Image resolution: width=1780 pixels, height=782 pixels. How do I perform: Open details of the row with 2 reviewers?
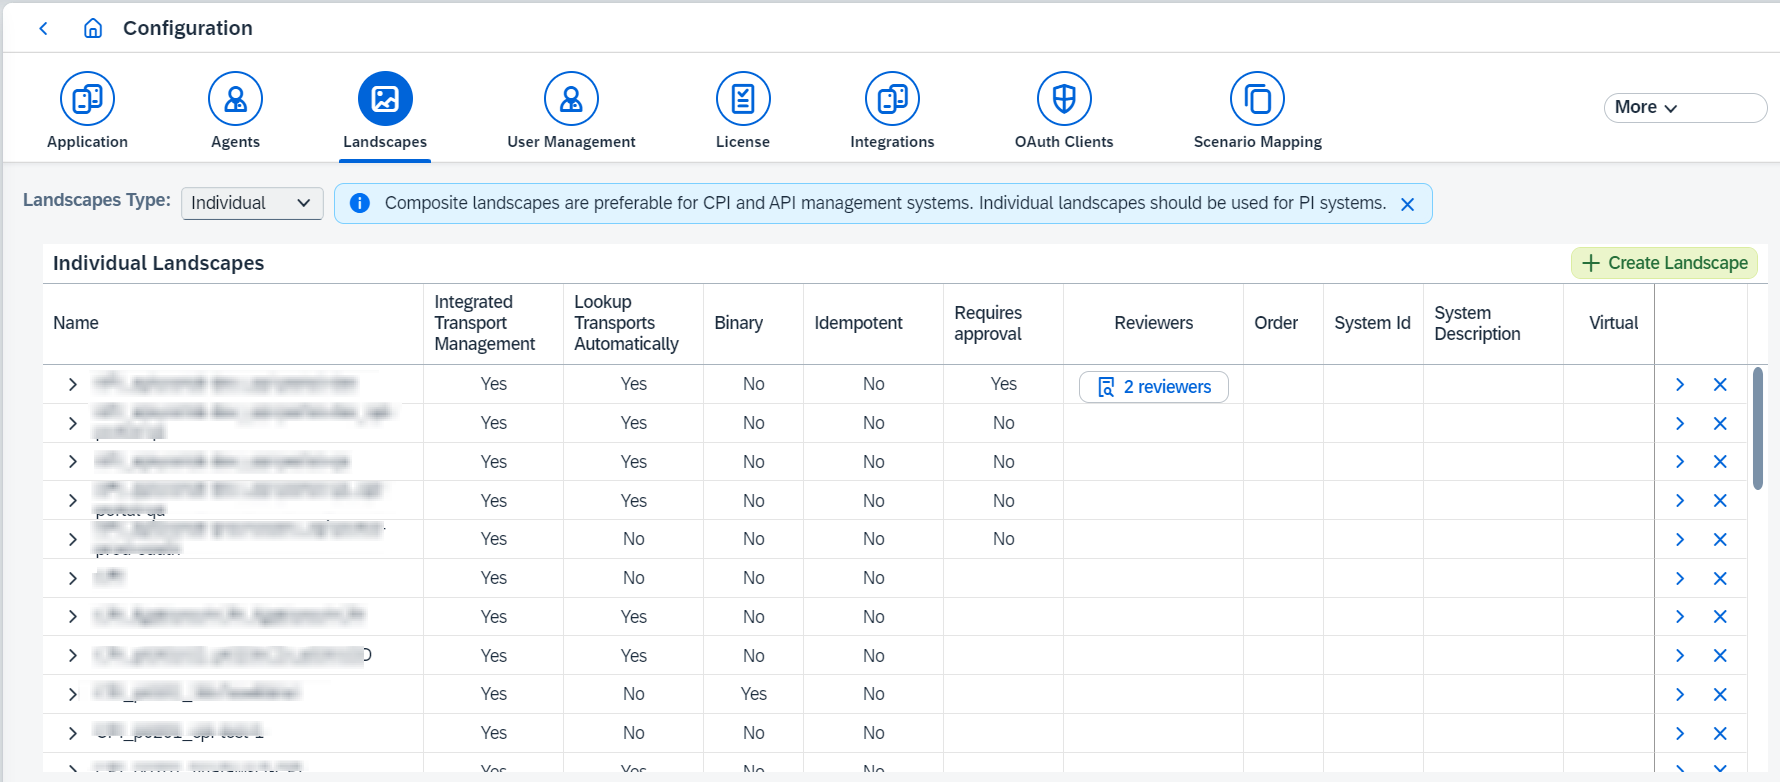pyautogui.click(x=1680, y=384)
